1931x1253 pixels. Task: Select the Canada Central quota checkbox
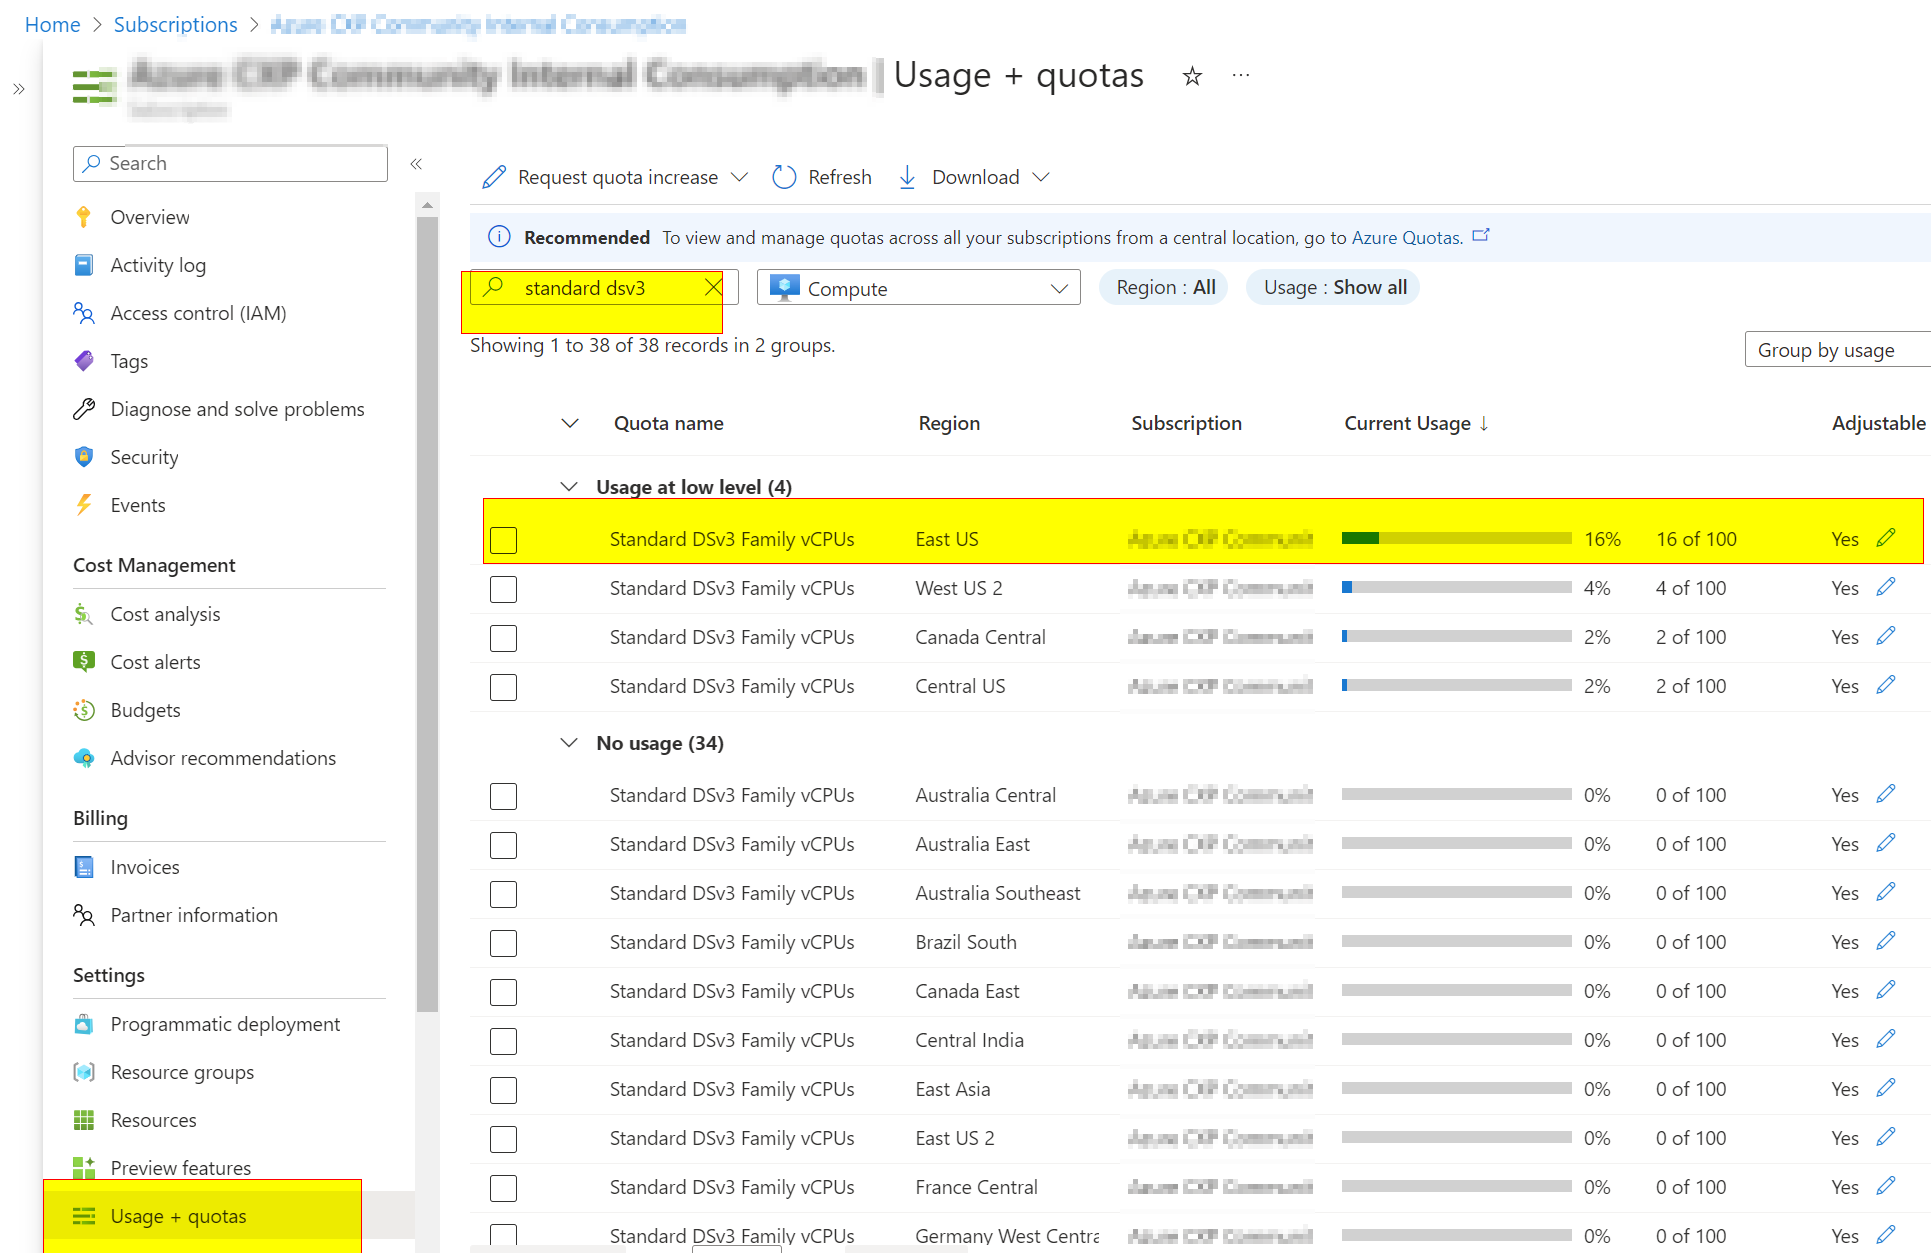pos(503,638)
